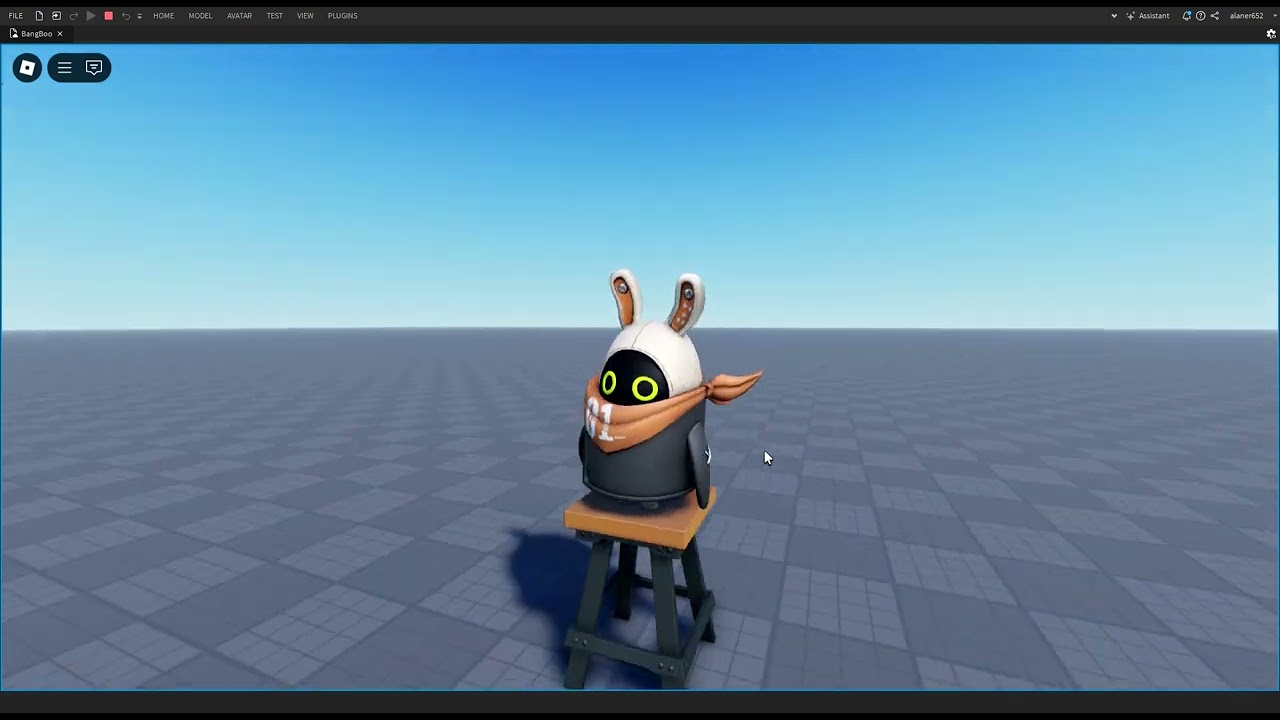Click the Share icon

pyautogui.click(x=1214, y=16)
